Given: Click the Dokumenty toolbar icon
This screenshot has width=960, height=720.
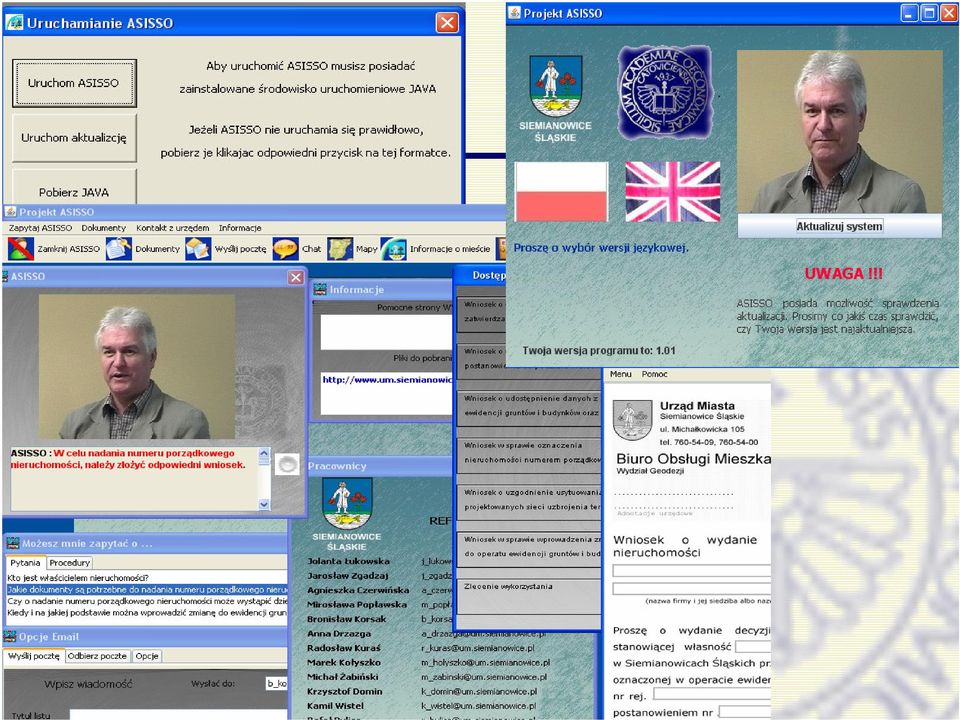Looking at the screenshot, I should coord(119,249).
